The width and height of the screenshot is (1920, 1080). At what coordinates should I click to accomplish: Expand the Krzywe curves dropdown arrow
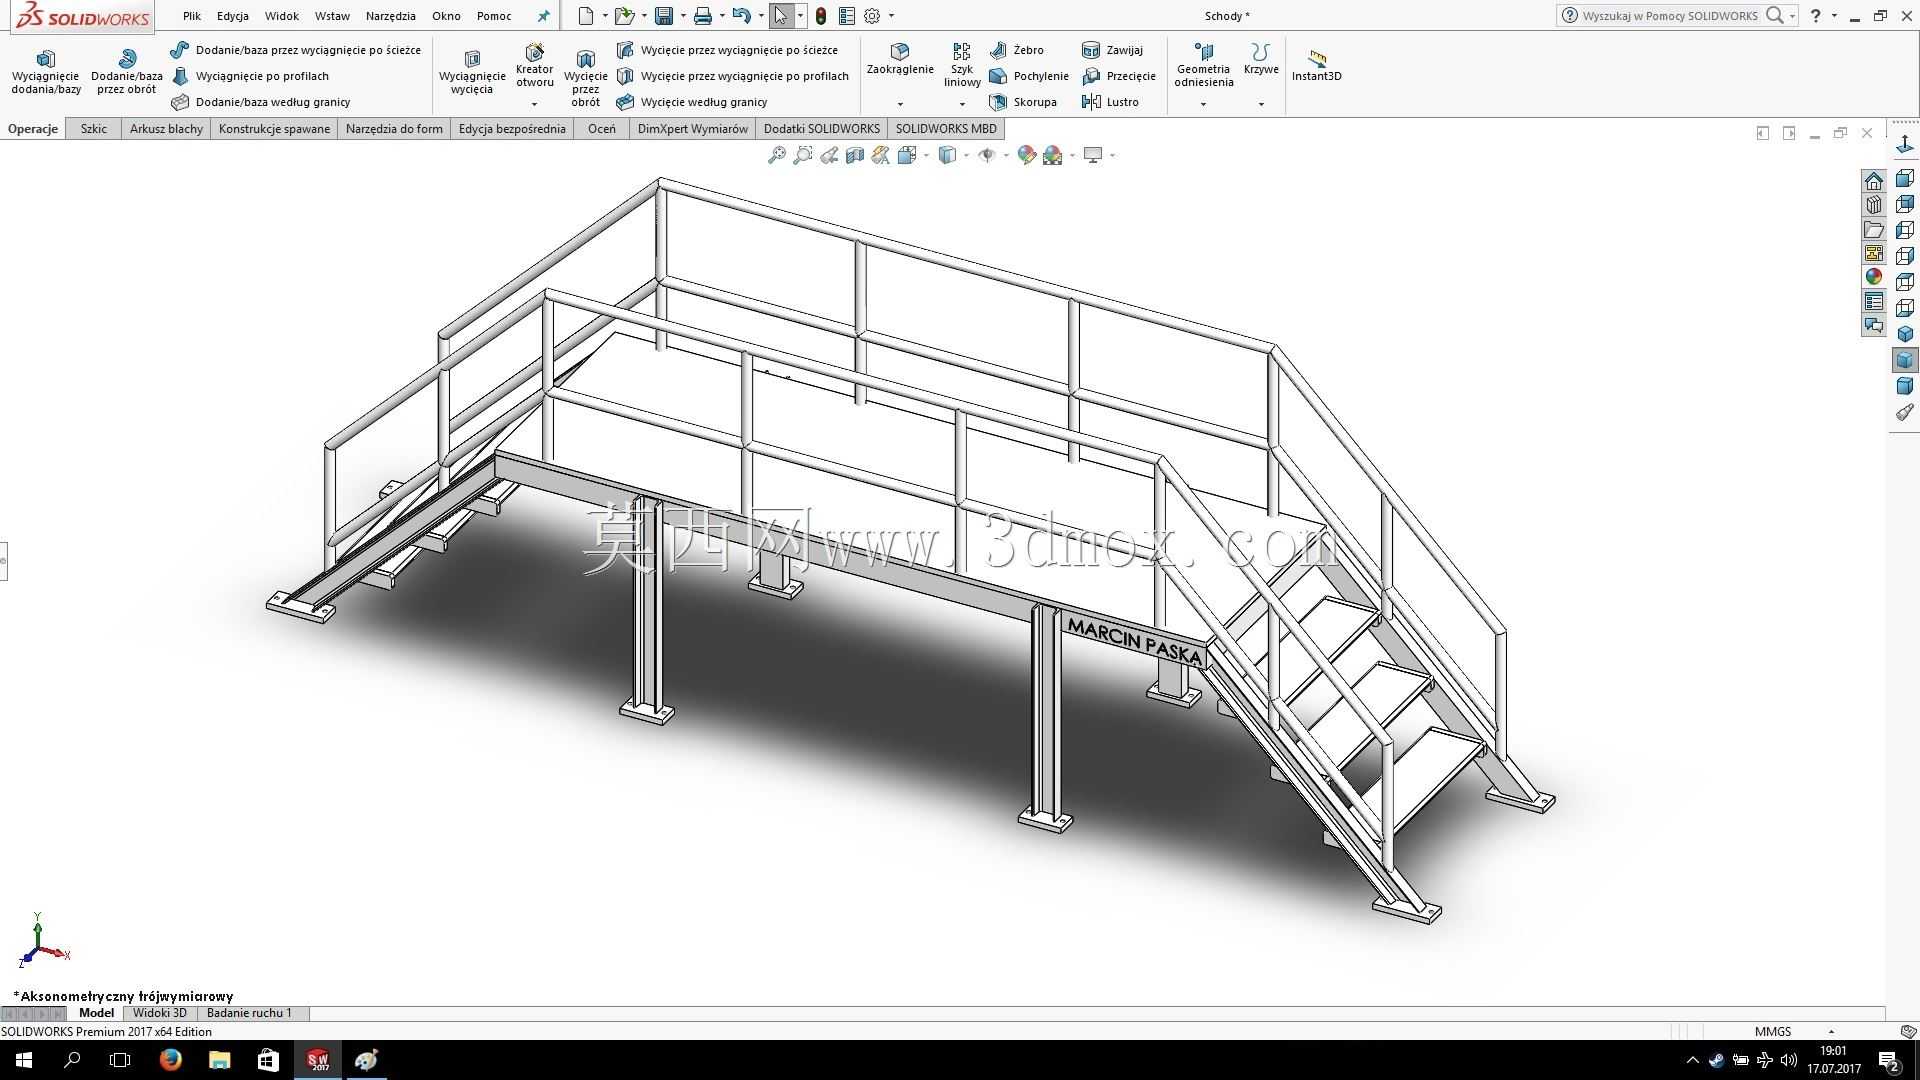[1261, 104]
